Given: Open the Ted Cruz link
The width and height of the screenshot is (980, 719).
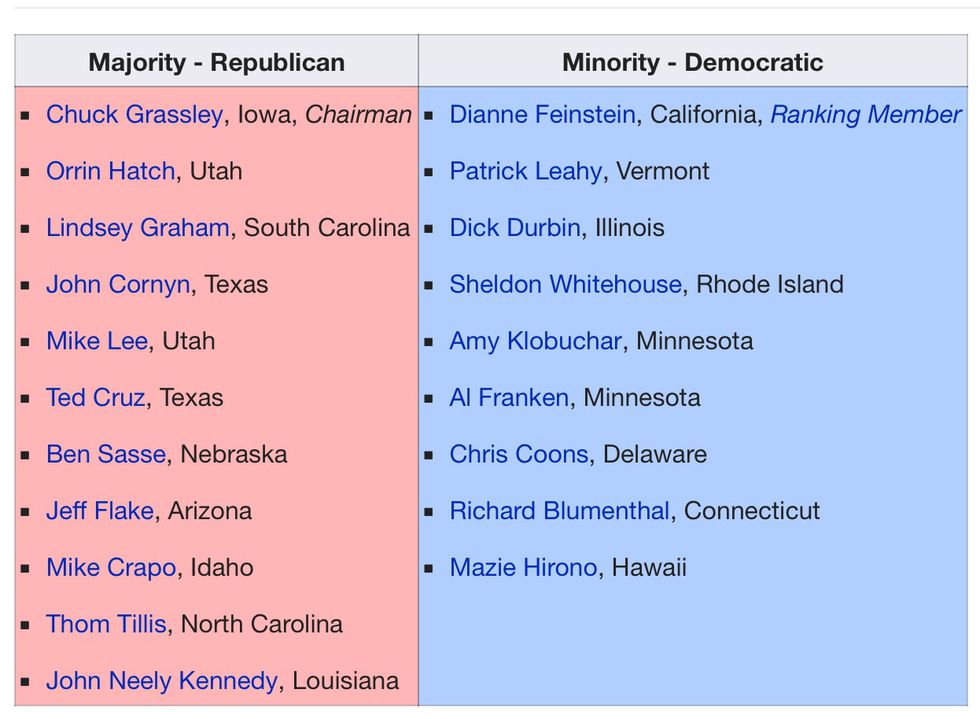Looking at the screenshot, I should point(96,397).
